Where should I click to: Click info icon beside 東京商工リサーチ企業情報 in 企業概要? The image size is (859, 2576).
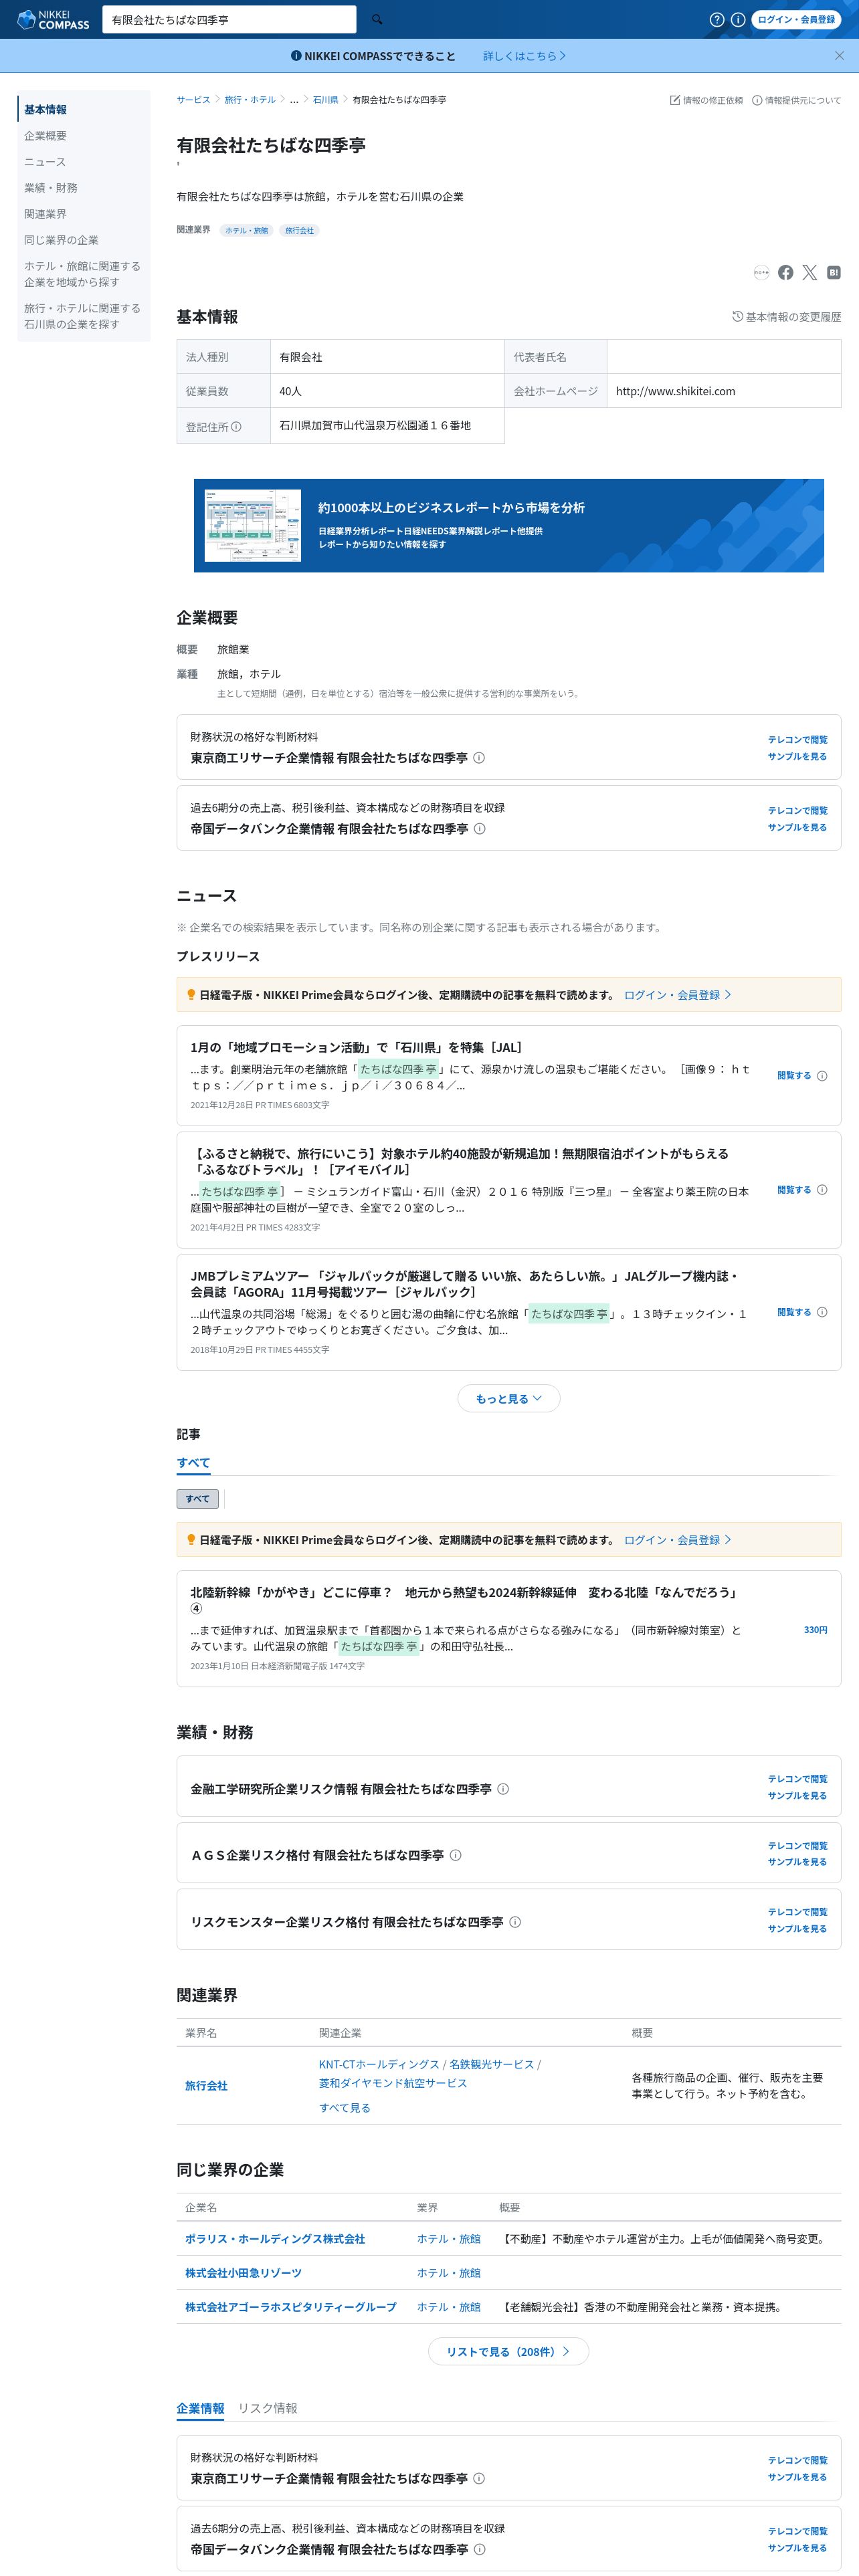(479, 758)
